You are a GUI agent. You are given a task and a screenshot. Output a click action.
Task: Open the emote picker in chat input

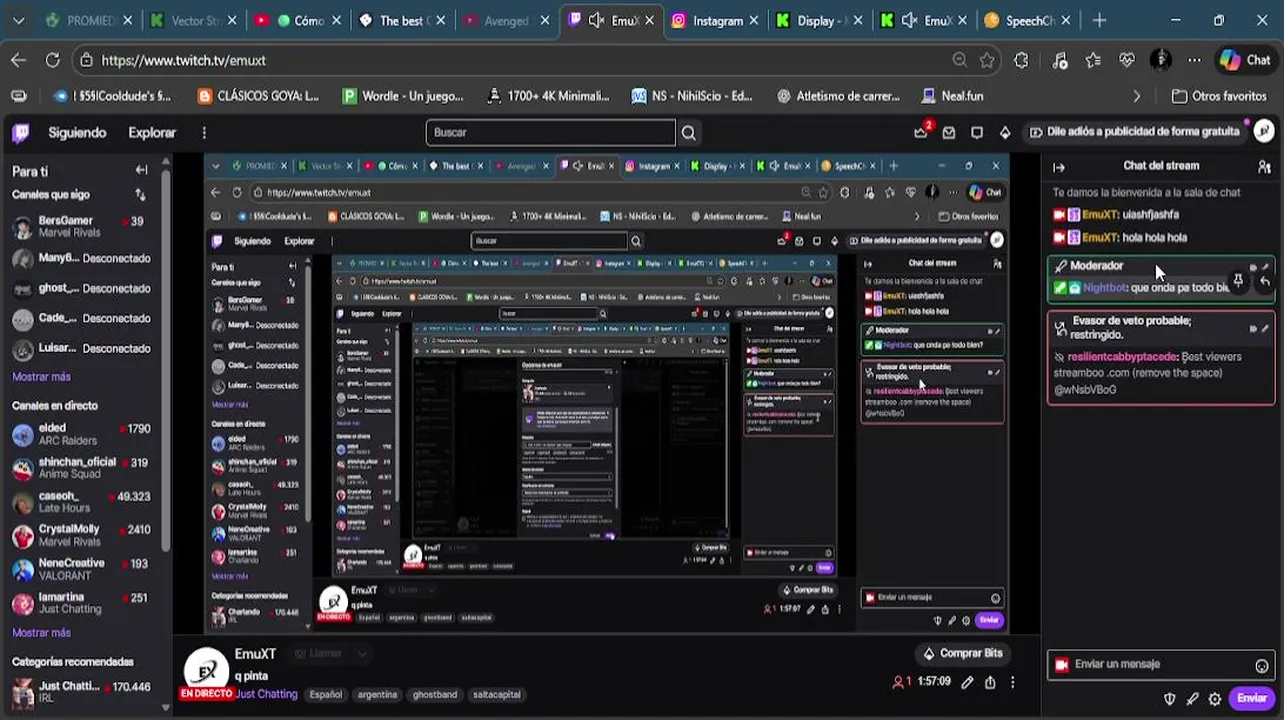[x=1262, y=665]
